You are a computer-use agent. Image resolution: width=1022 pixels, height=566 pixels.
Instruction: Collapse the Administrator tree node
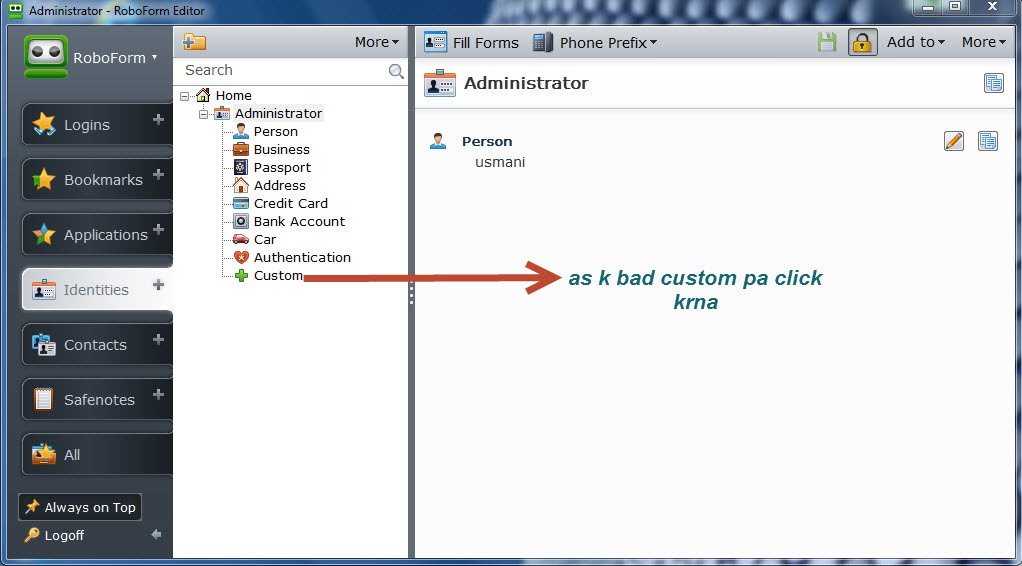coord(203,114)
